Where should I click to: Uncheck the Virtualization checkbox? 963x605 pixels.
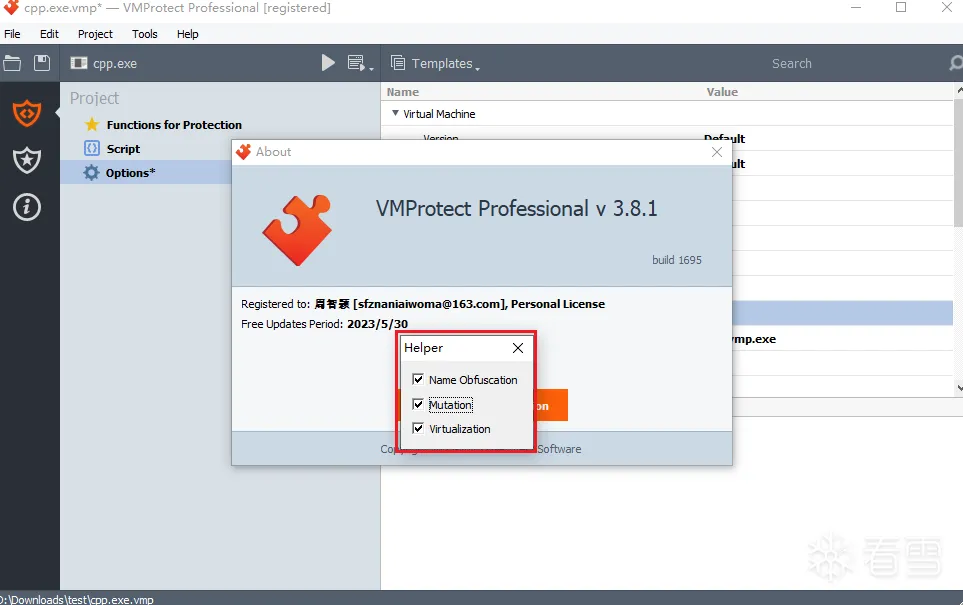click(x=418, y=428)
